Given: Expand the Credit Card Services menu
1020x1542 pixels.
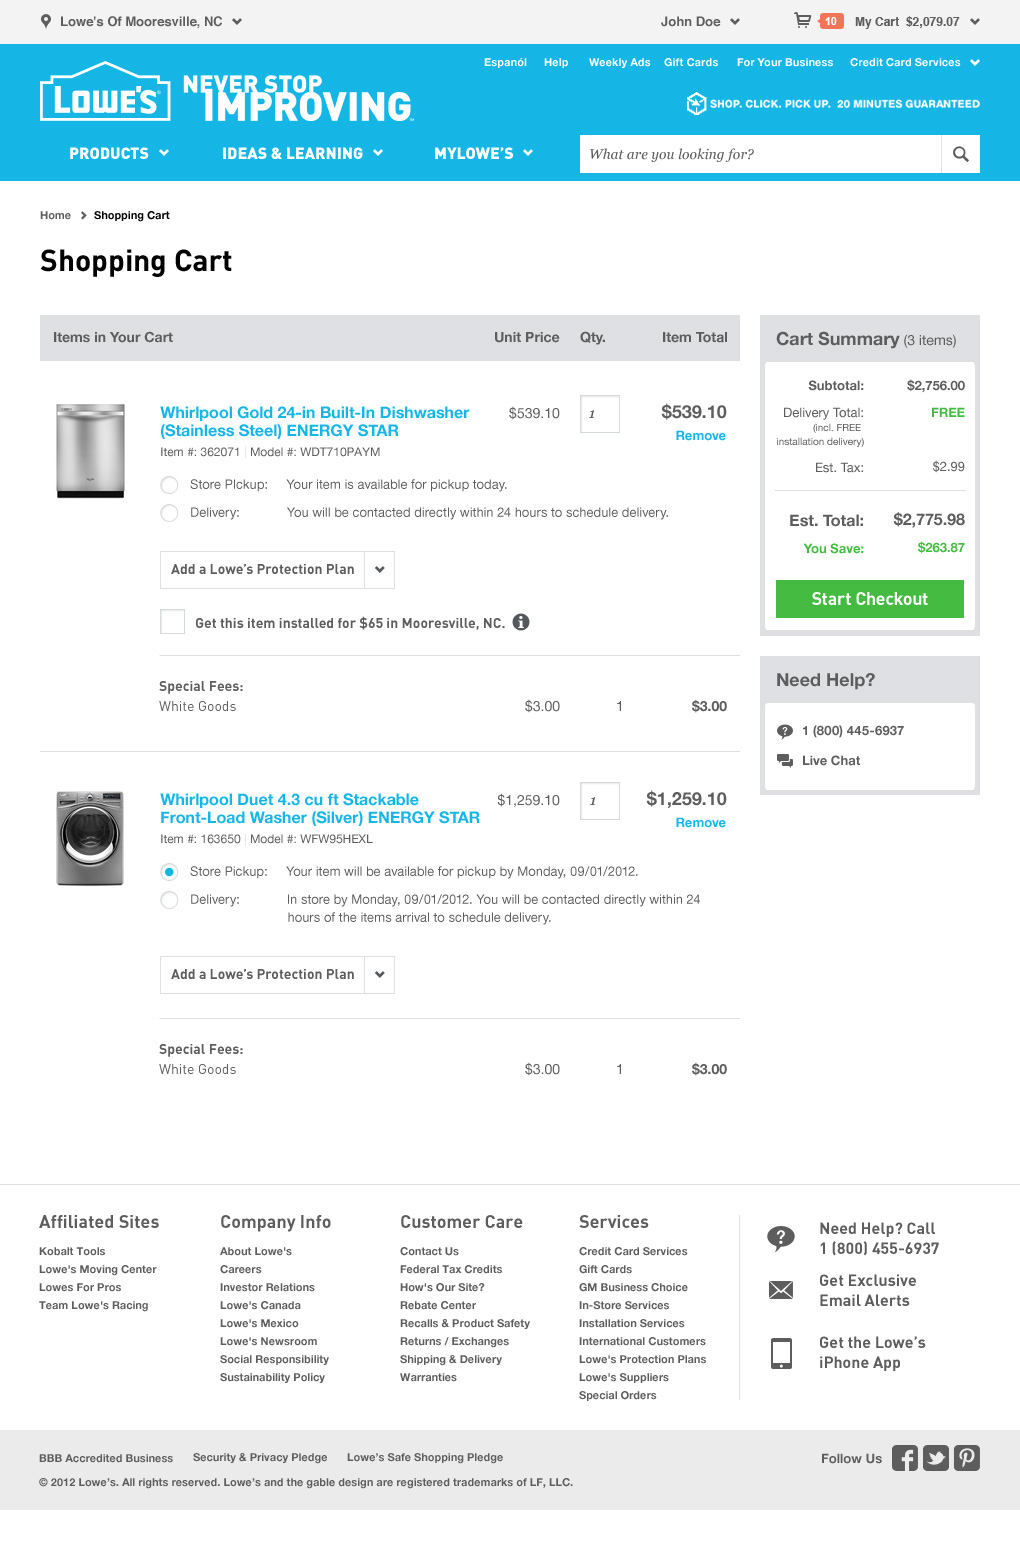Looking at the screenshot, I should (913, 62).
